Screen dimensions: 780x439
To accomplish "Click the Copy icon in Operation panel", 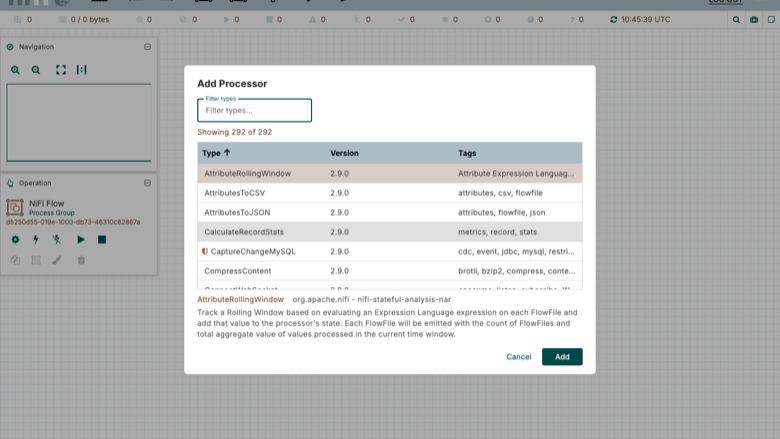I will point(15,260).
